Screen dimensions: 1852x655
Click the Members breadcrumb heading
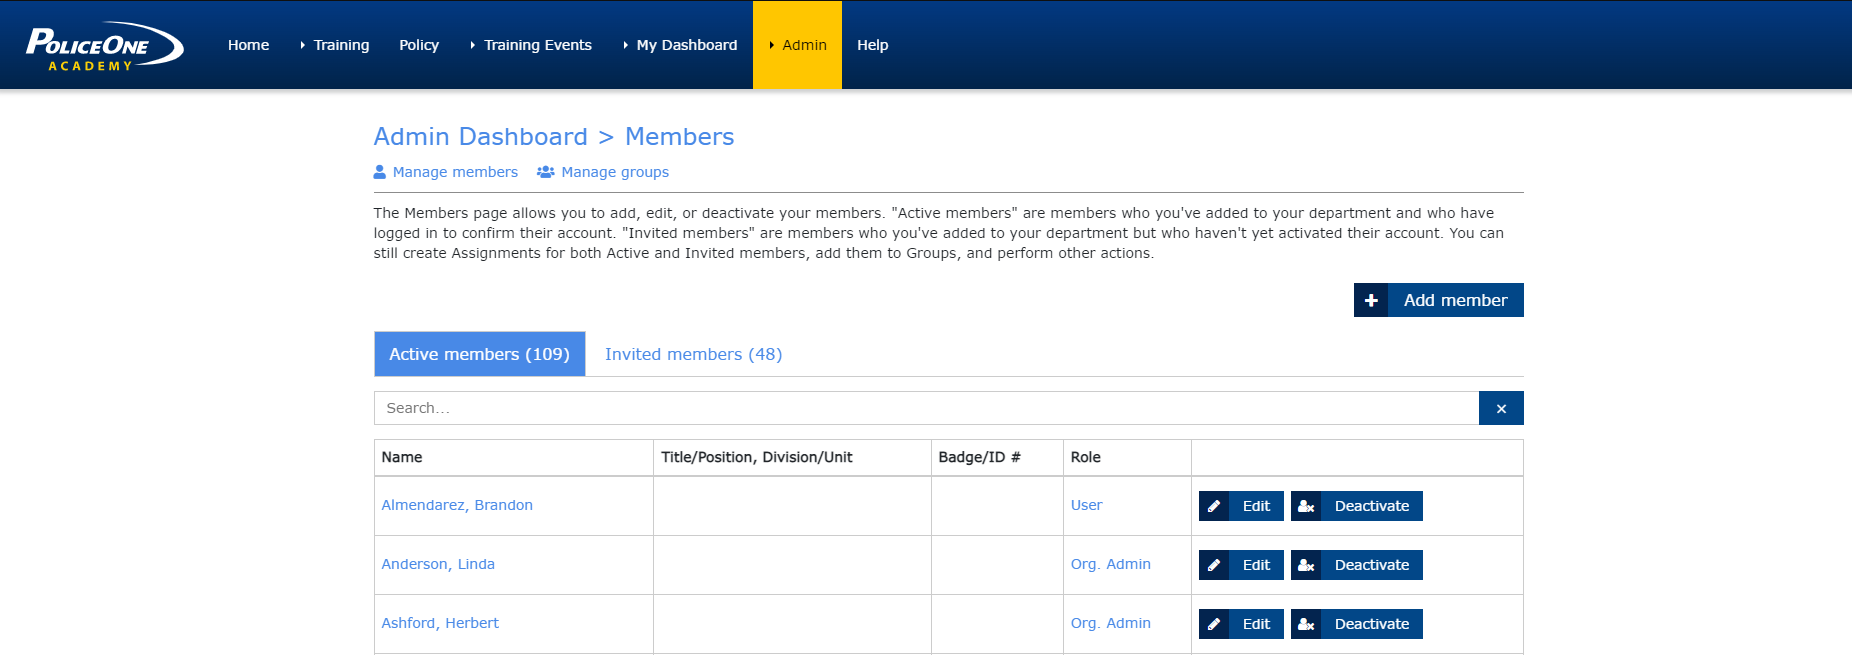(679, 137)
